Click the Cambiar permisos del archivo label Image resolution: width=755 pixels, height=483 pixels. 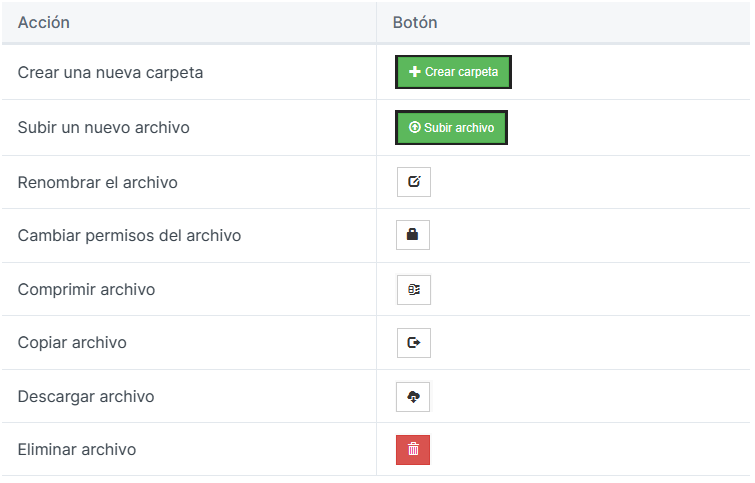point(130,235)
